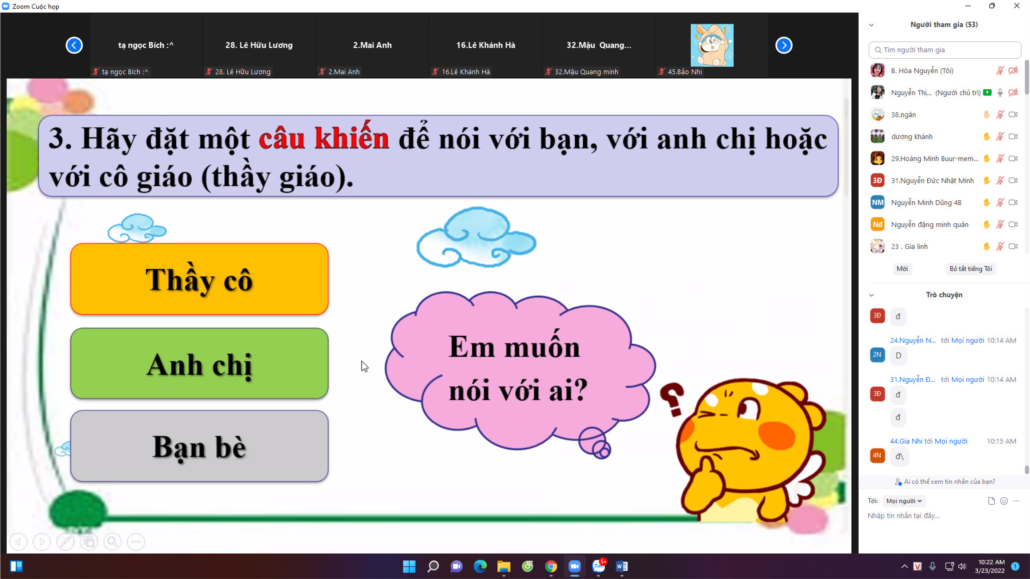The width and height of the screenshot is (1030, 579).
Task: Toggle microphone for 23. Gia linh
Action: tap(1000, 246)
